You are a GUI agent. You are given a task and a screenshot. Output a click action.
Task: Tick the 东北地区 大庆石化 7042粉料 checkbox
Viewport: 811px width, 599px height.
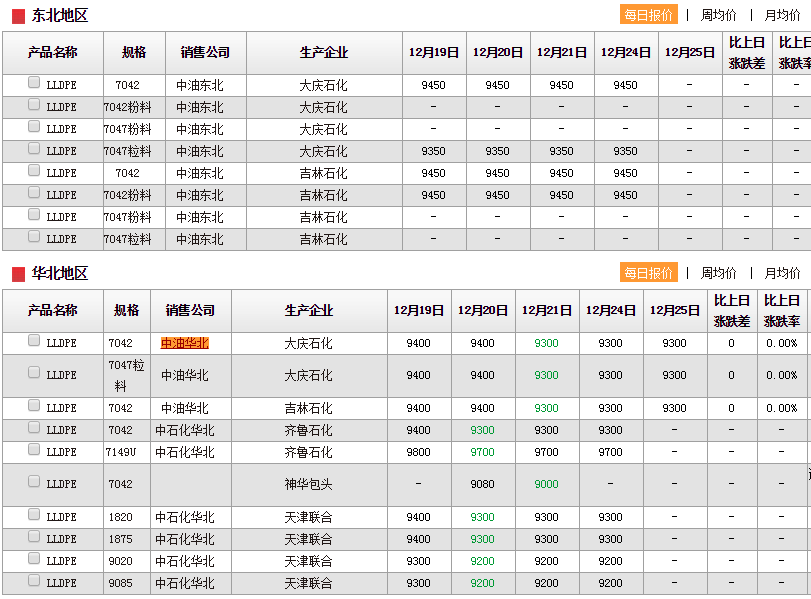pyautogui.click(x=34, y=104)
